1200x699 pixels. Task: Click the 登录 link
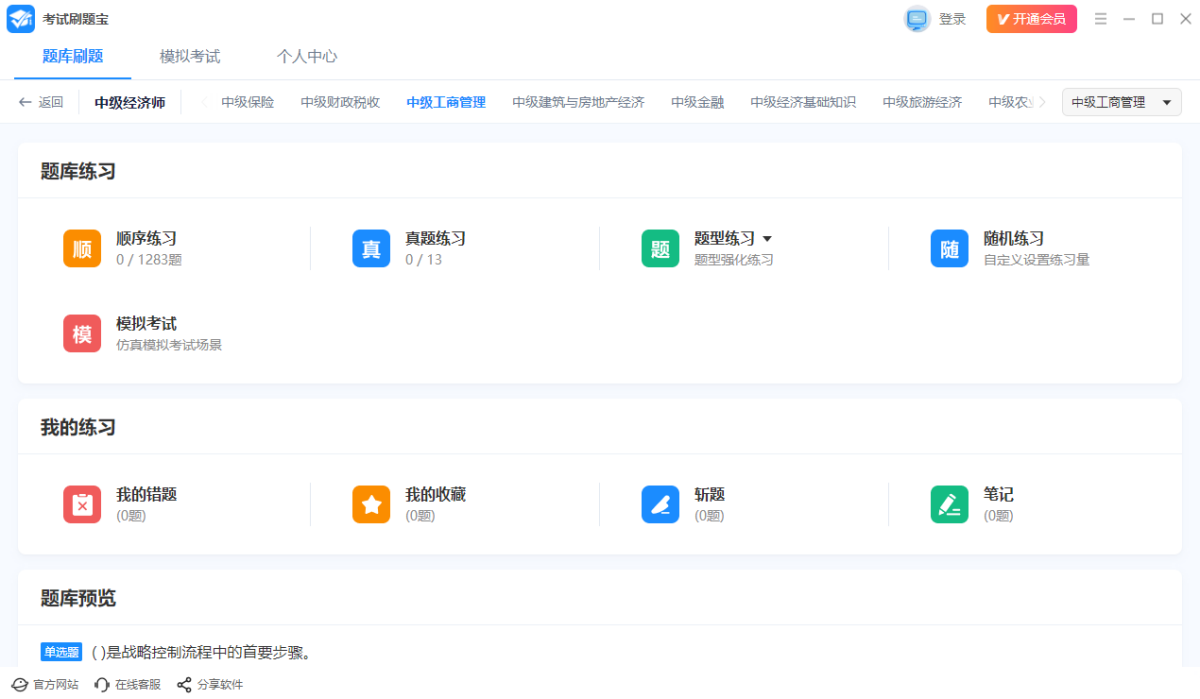click(952, 19)
